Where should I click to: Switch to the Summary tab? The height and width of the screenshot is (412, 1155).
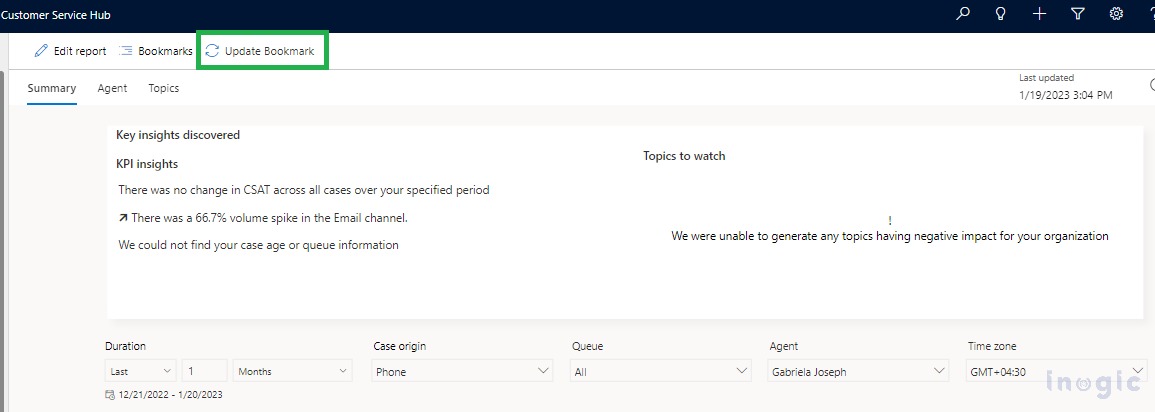point(52,88)
